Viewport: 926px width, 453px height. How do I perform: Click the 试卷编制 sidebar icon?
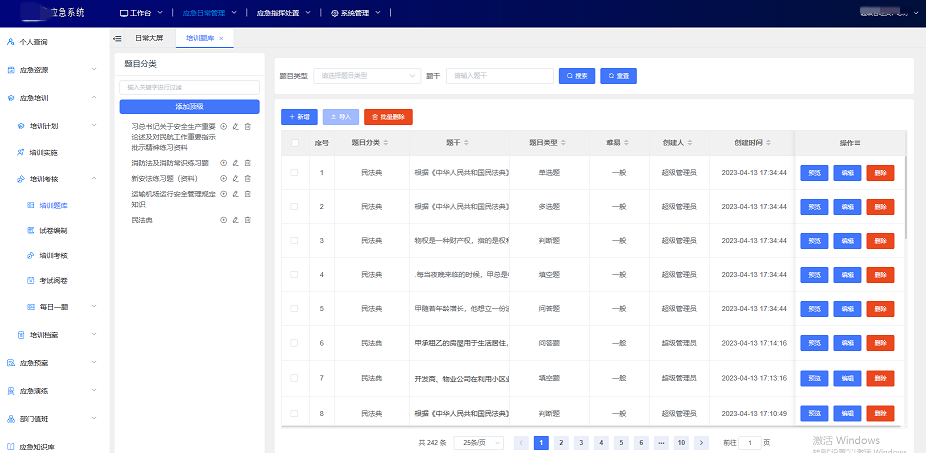coord(31,230)
